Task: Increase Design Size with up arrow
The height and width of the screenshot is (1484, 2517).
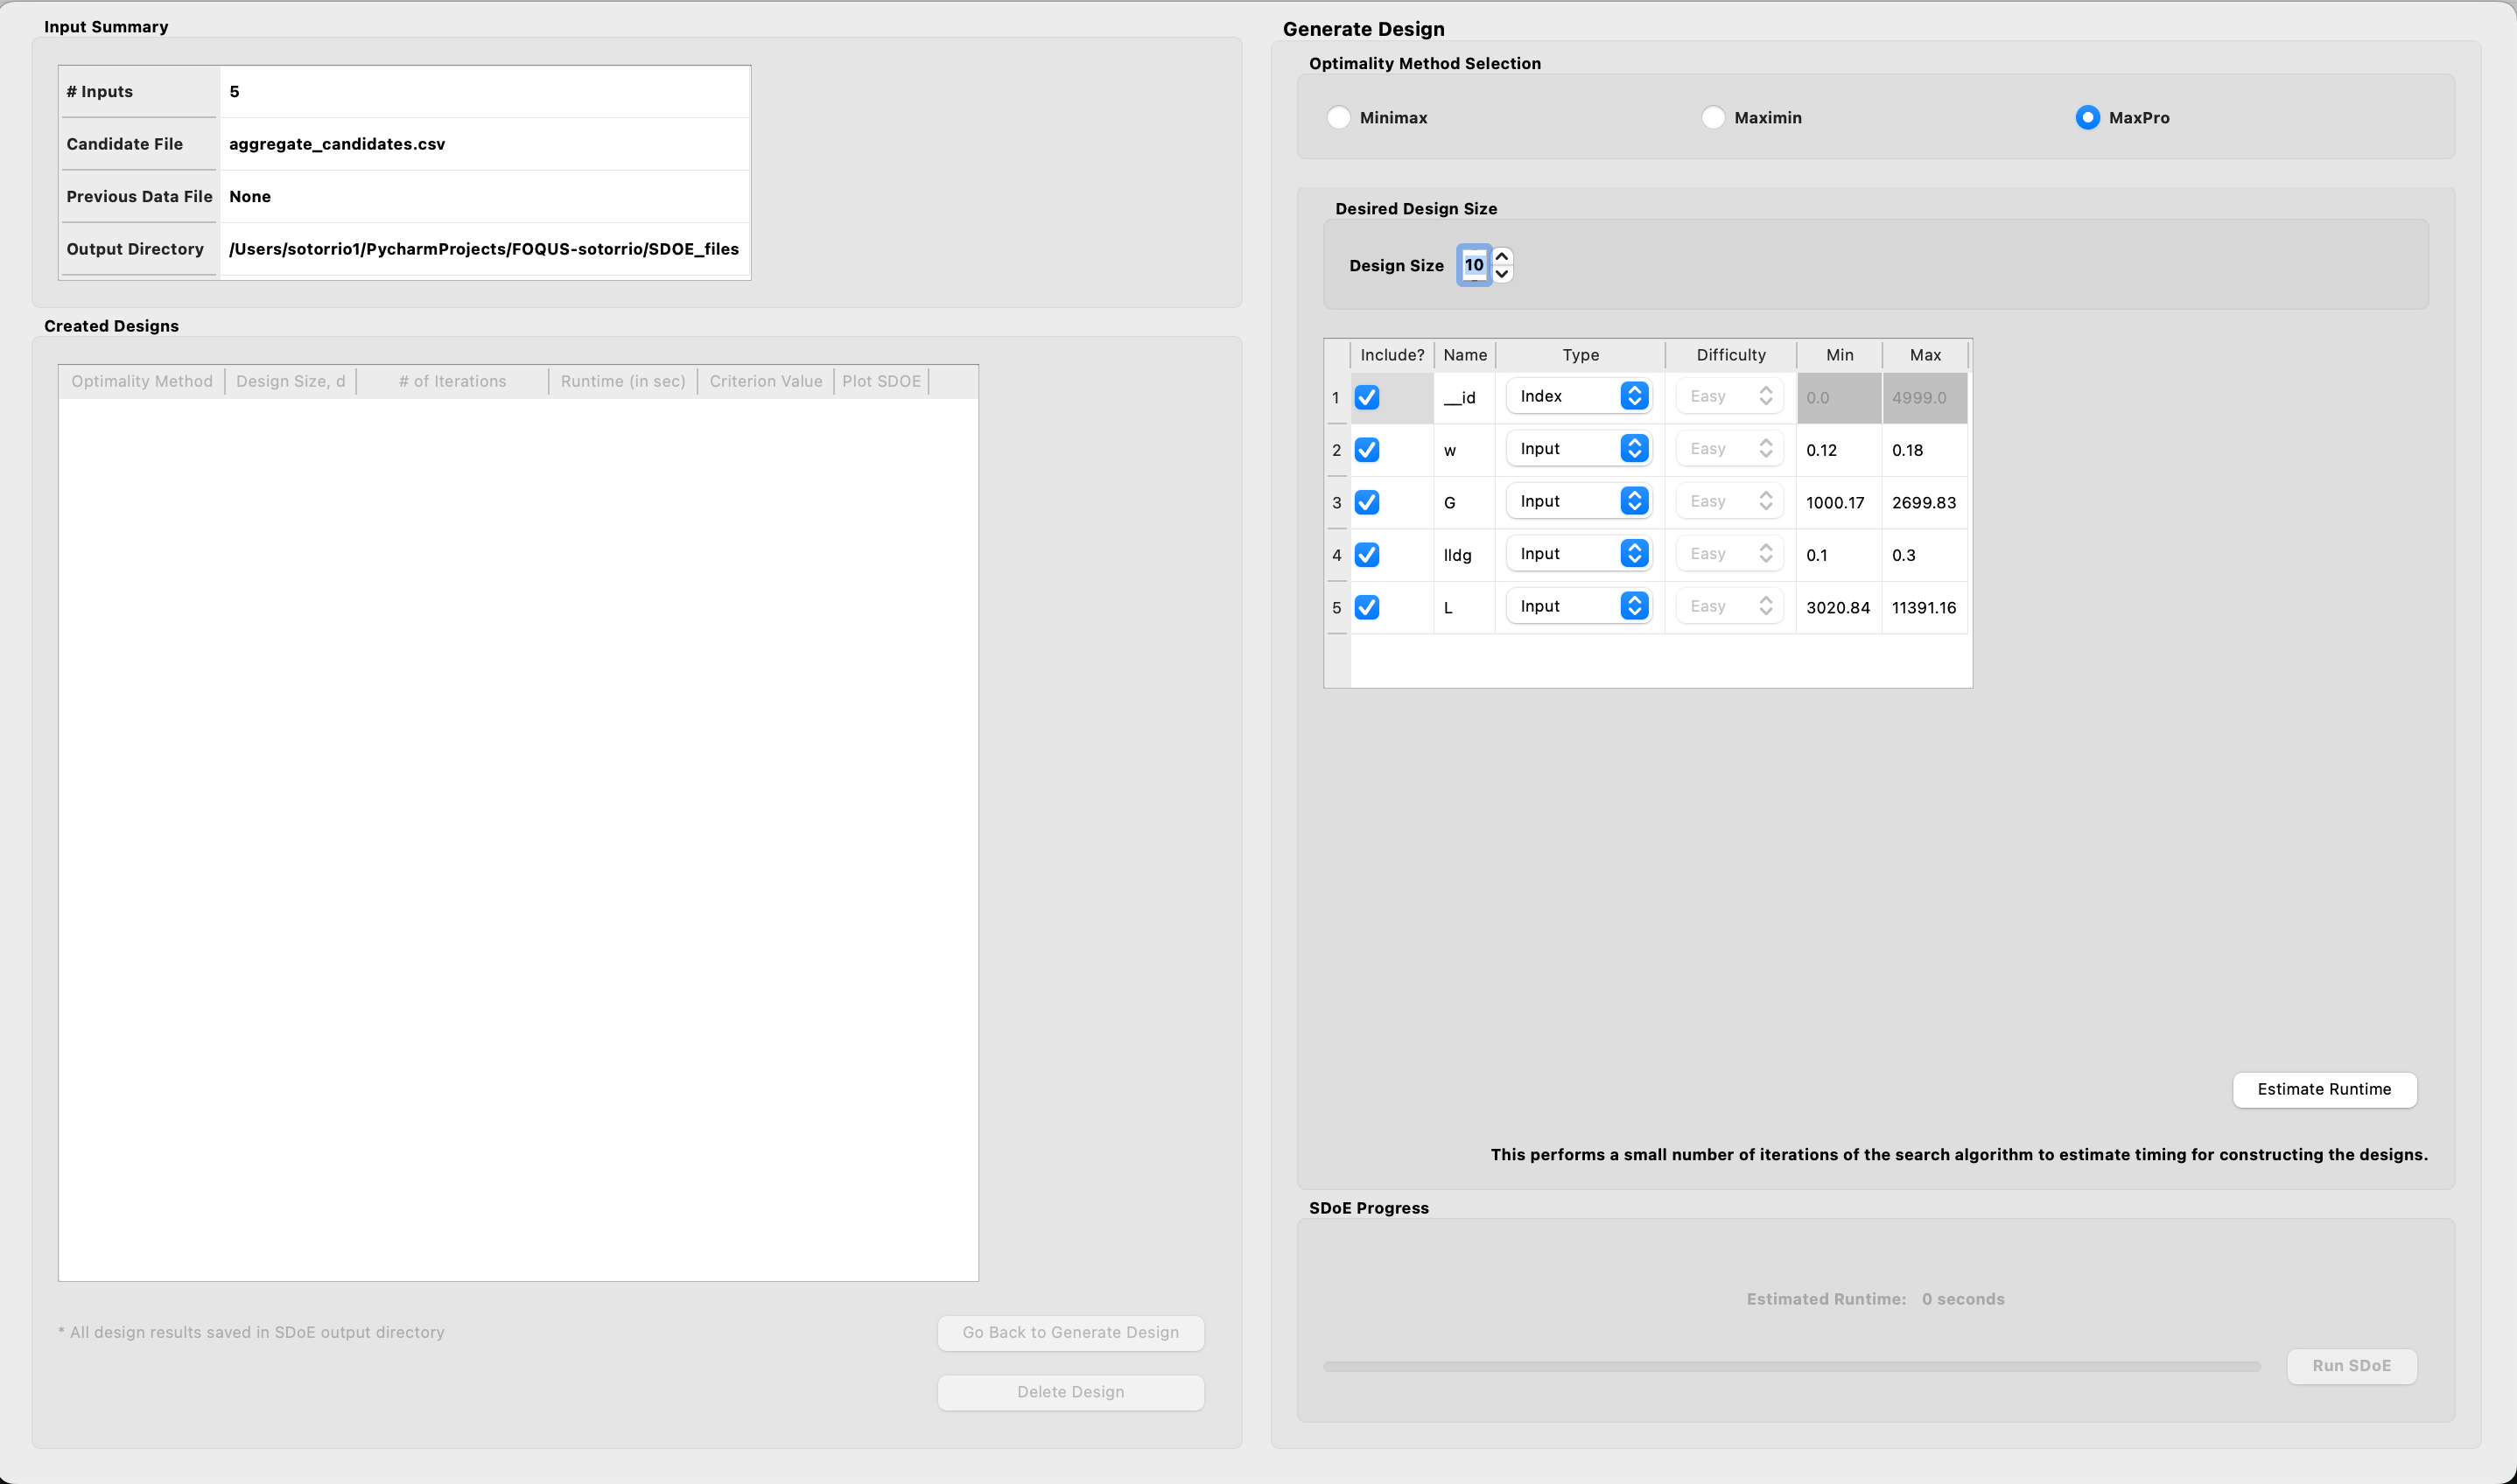Action: (x=1502, y=257)
